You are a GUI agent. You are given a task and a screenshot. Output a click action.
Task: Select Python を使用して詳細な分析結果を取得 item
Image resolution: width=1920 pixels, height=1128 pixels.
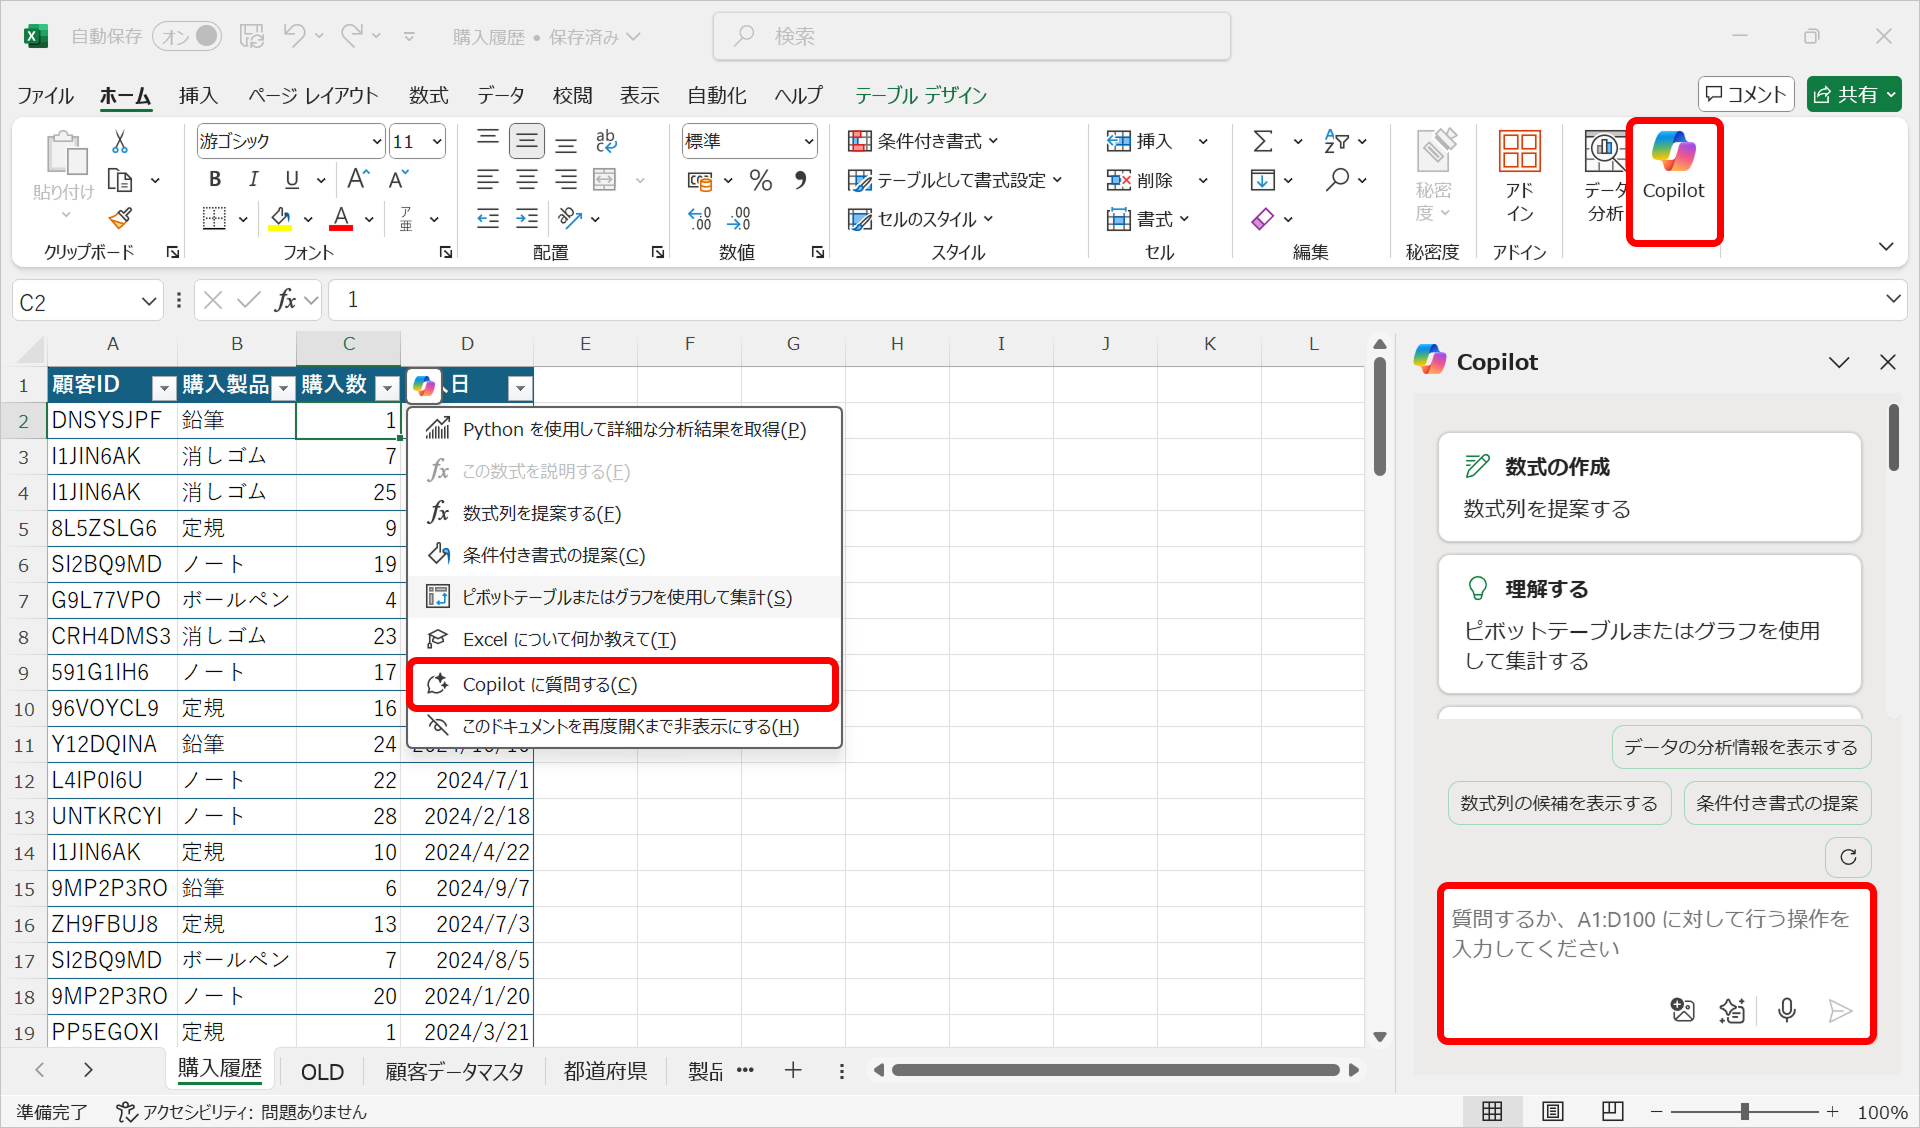pos(624,429)
